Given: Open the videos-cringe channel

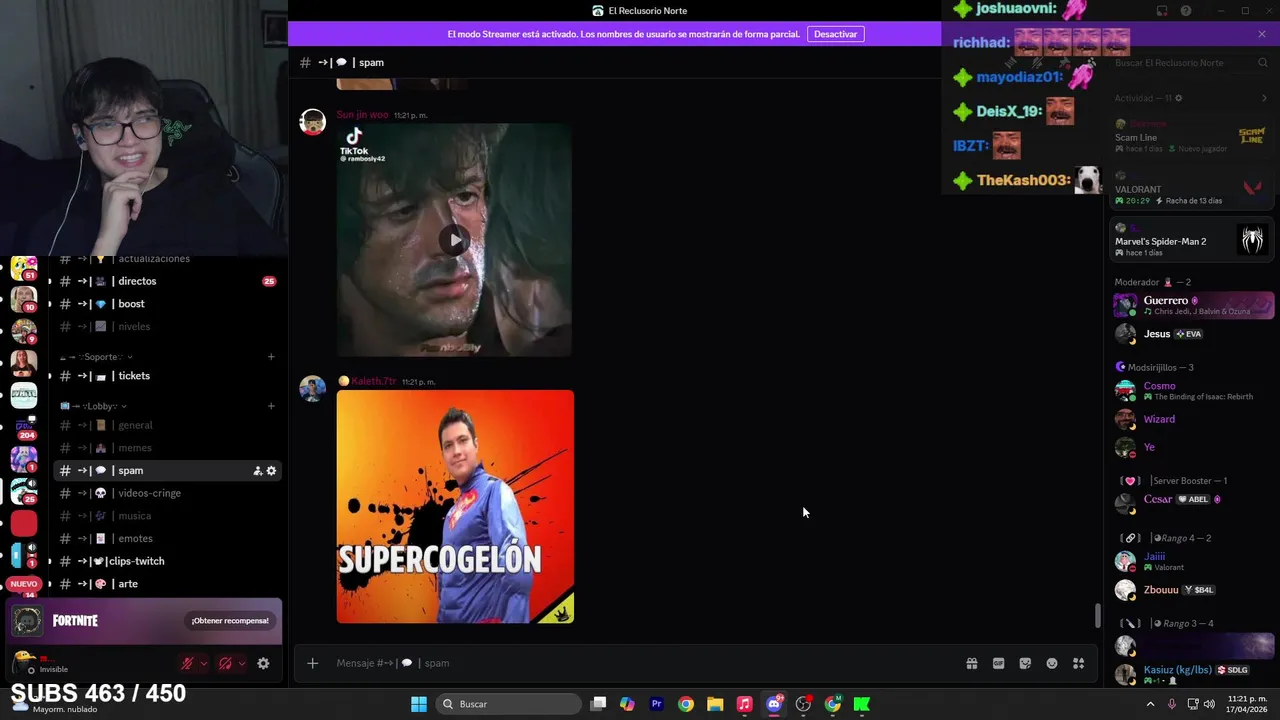Looking at the screenshot, I should (167, 493).
